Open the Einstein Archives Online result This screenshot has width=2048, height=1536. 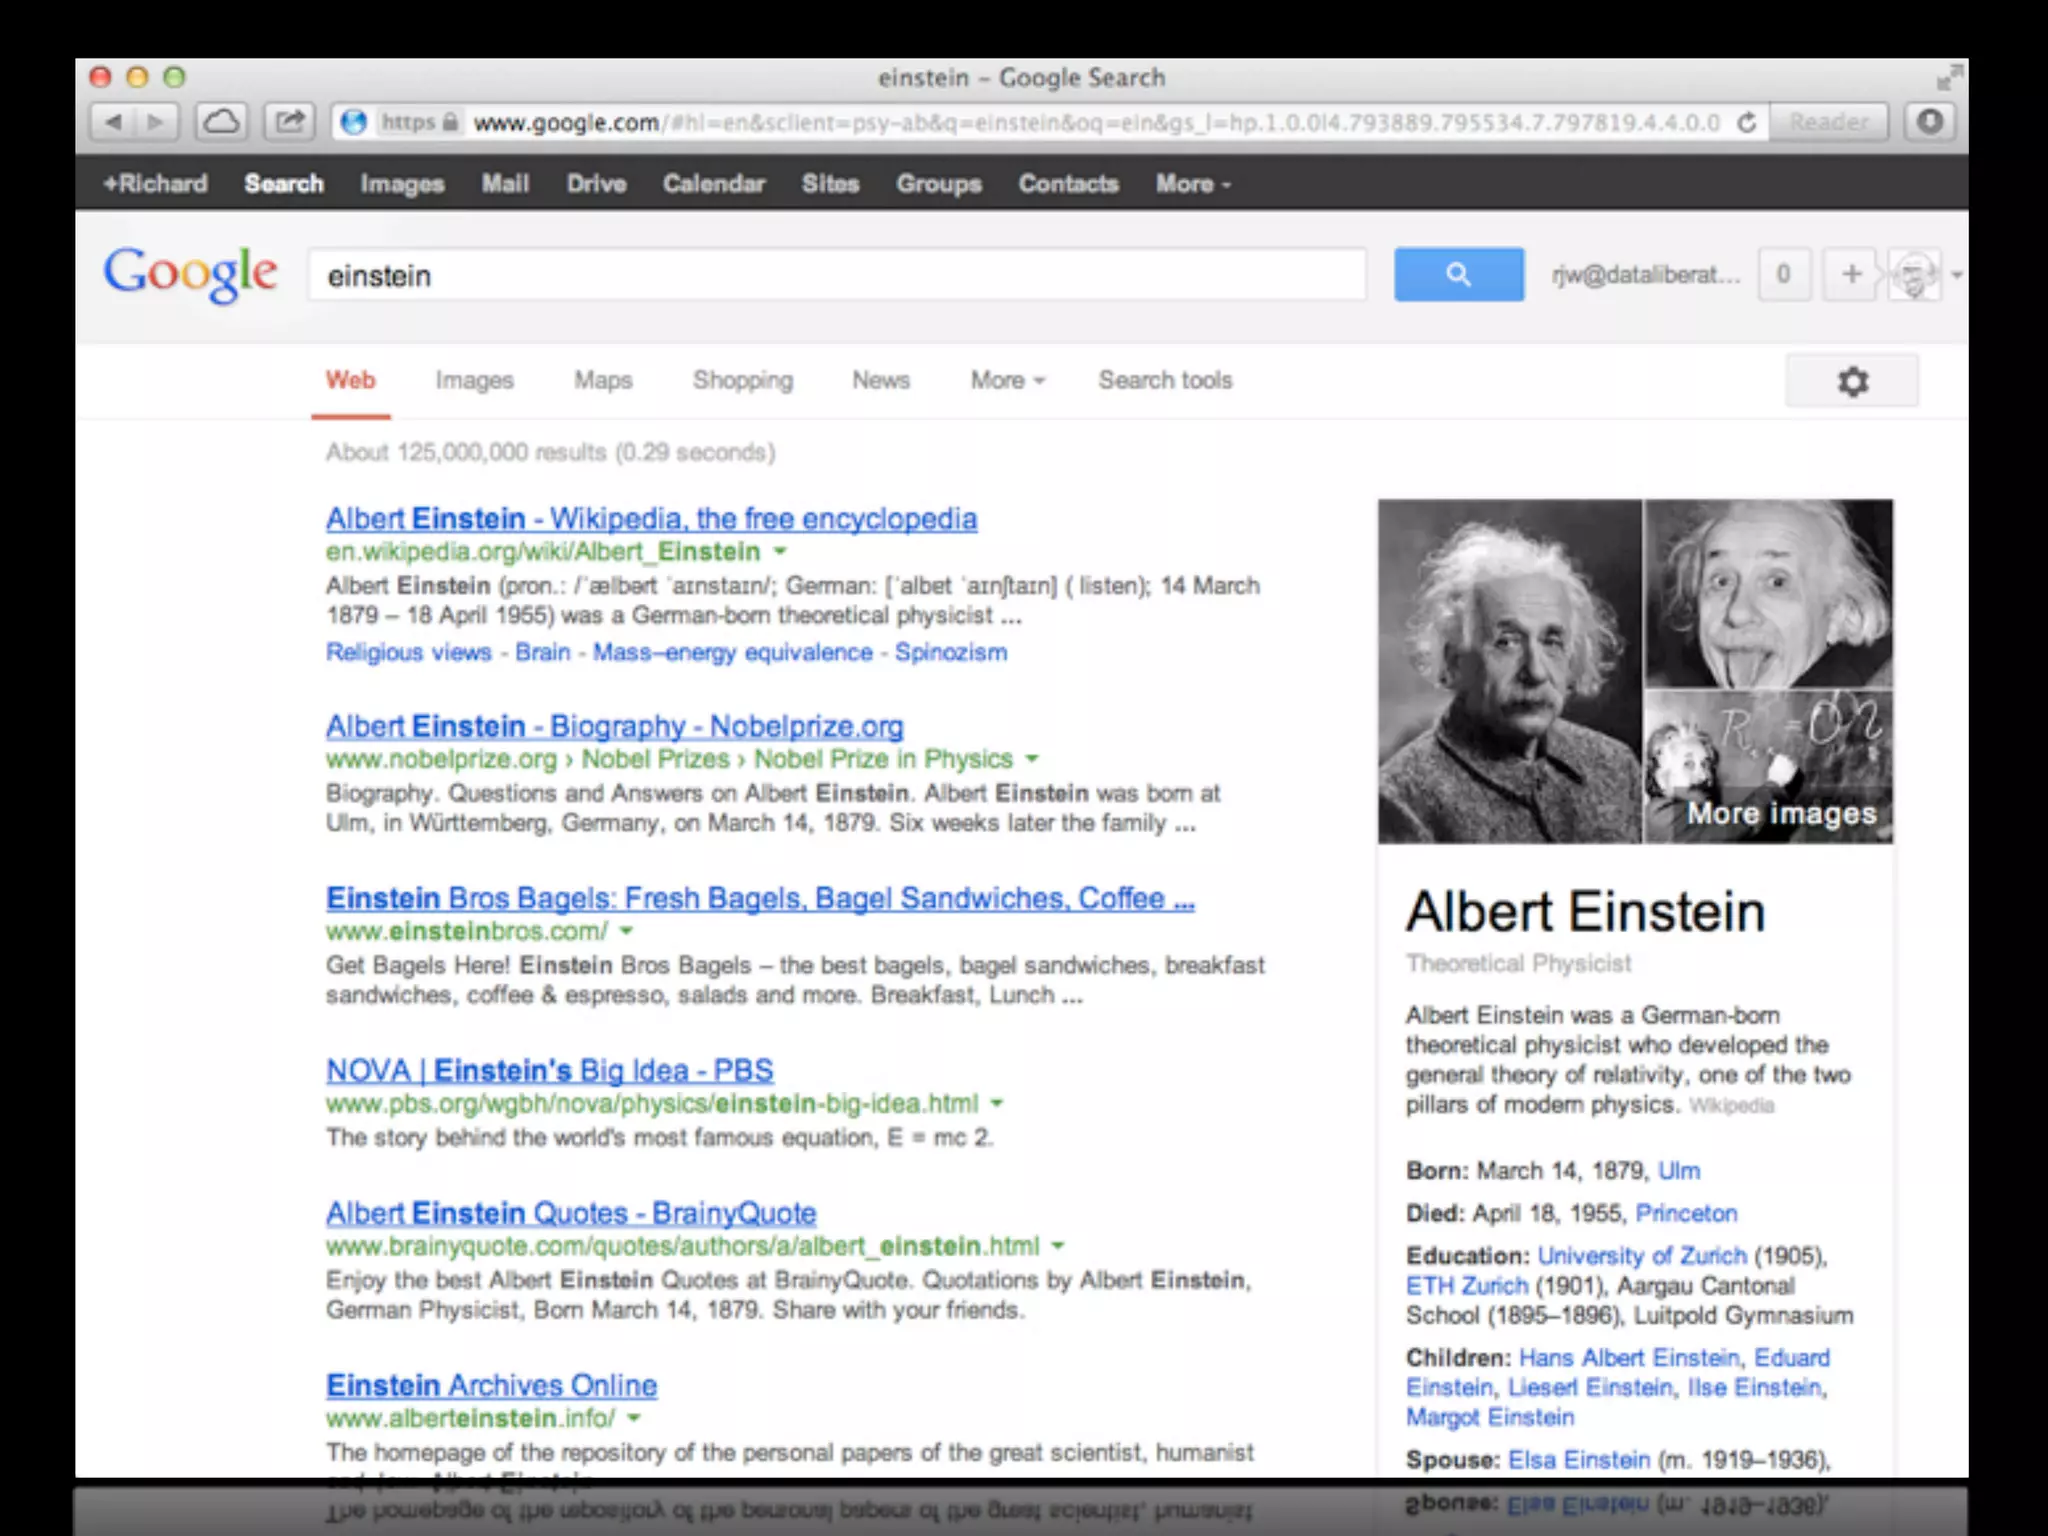[491, 1385]
